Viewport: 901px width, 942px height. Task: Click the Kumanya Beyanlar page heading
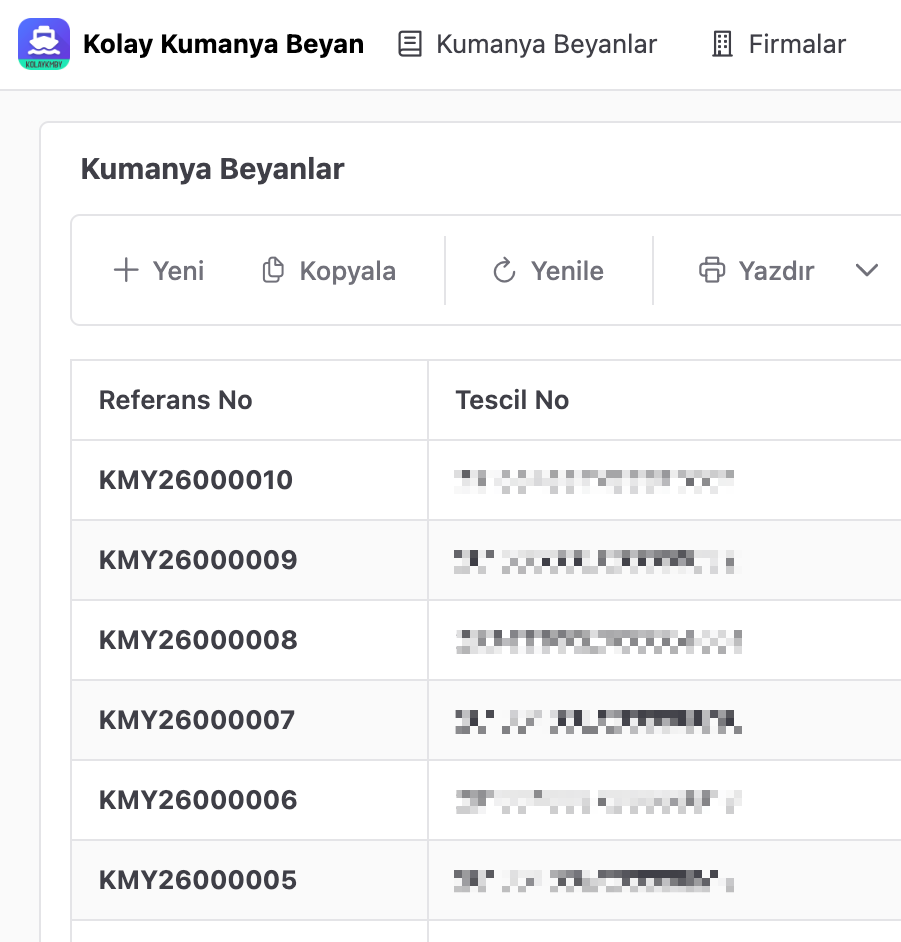pyautogui.click(x=212, y=169)
